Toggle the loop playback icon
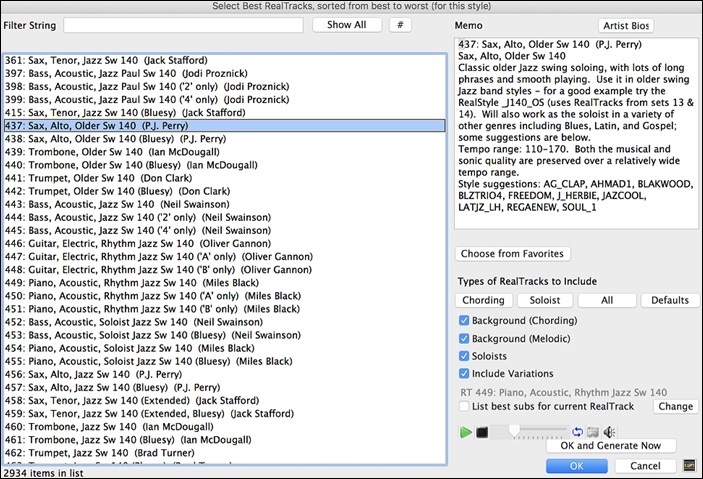 click(577, 432)
